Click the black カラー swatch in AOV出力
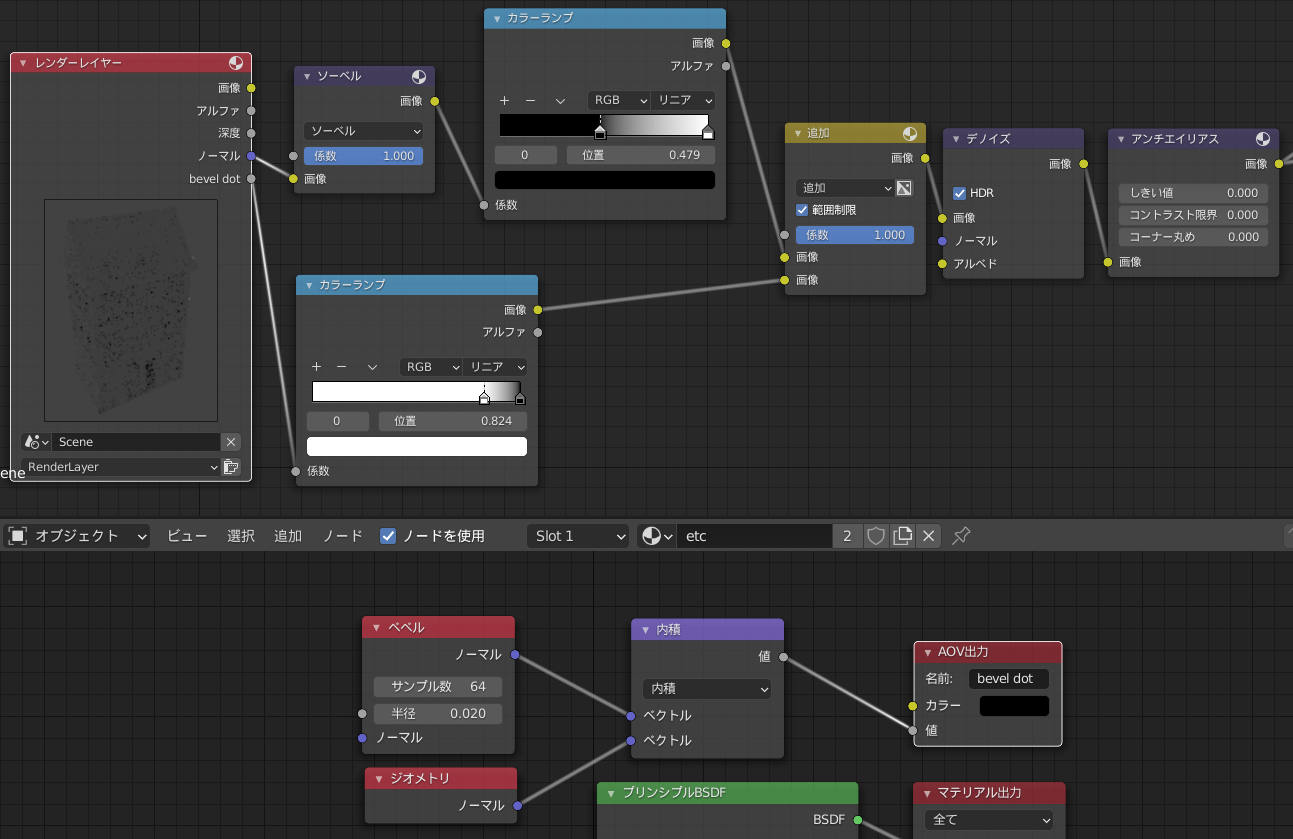This screenshot has width=1293, height=839. [x=1014, y=706]
